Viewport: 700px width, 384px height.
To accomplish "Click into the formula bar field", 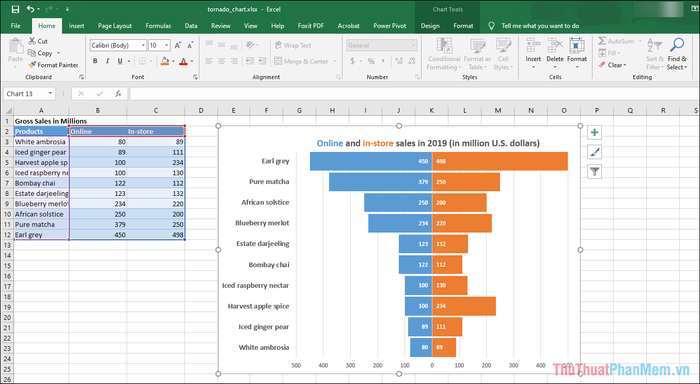I will point(413,94).
